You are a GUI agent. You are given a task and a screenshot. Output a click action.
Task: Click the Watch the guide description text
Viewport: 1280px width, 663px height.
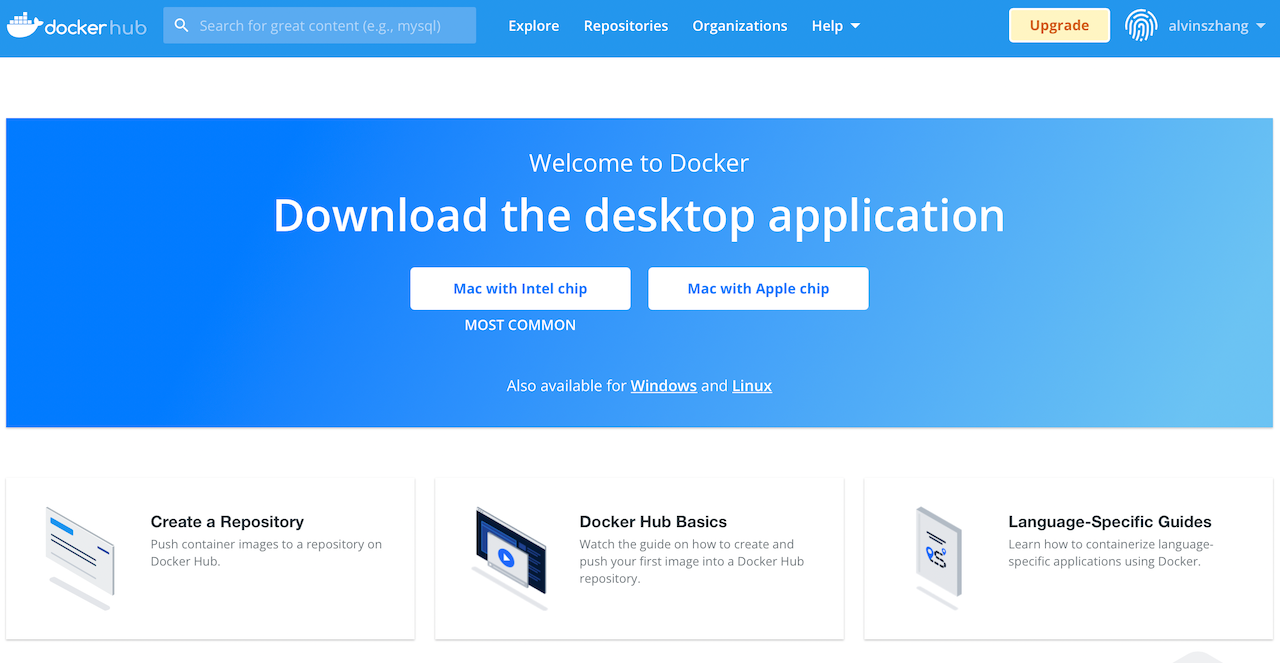pos(692,561)
